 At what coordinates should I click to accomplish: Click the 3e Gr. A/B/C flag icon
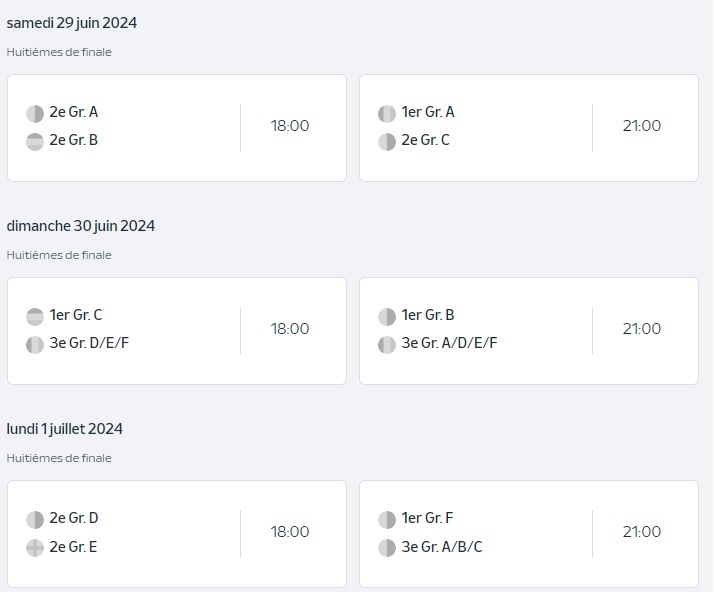click(x=387, y=548)
